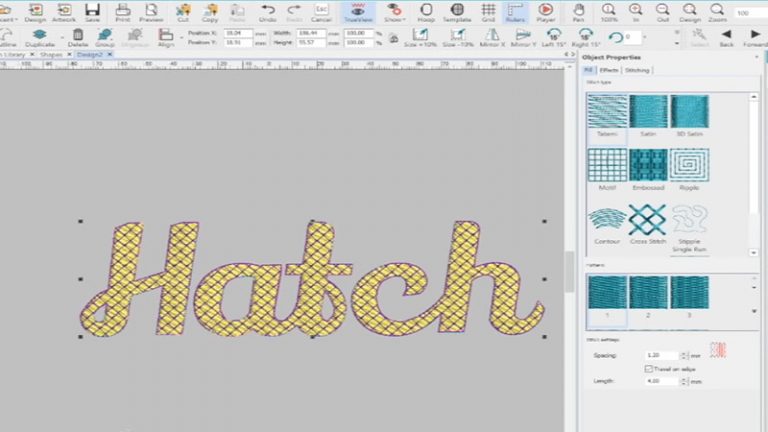Save the design with Save icon

[92, 13]
